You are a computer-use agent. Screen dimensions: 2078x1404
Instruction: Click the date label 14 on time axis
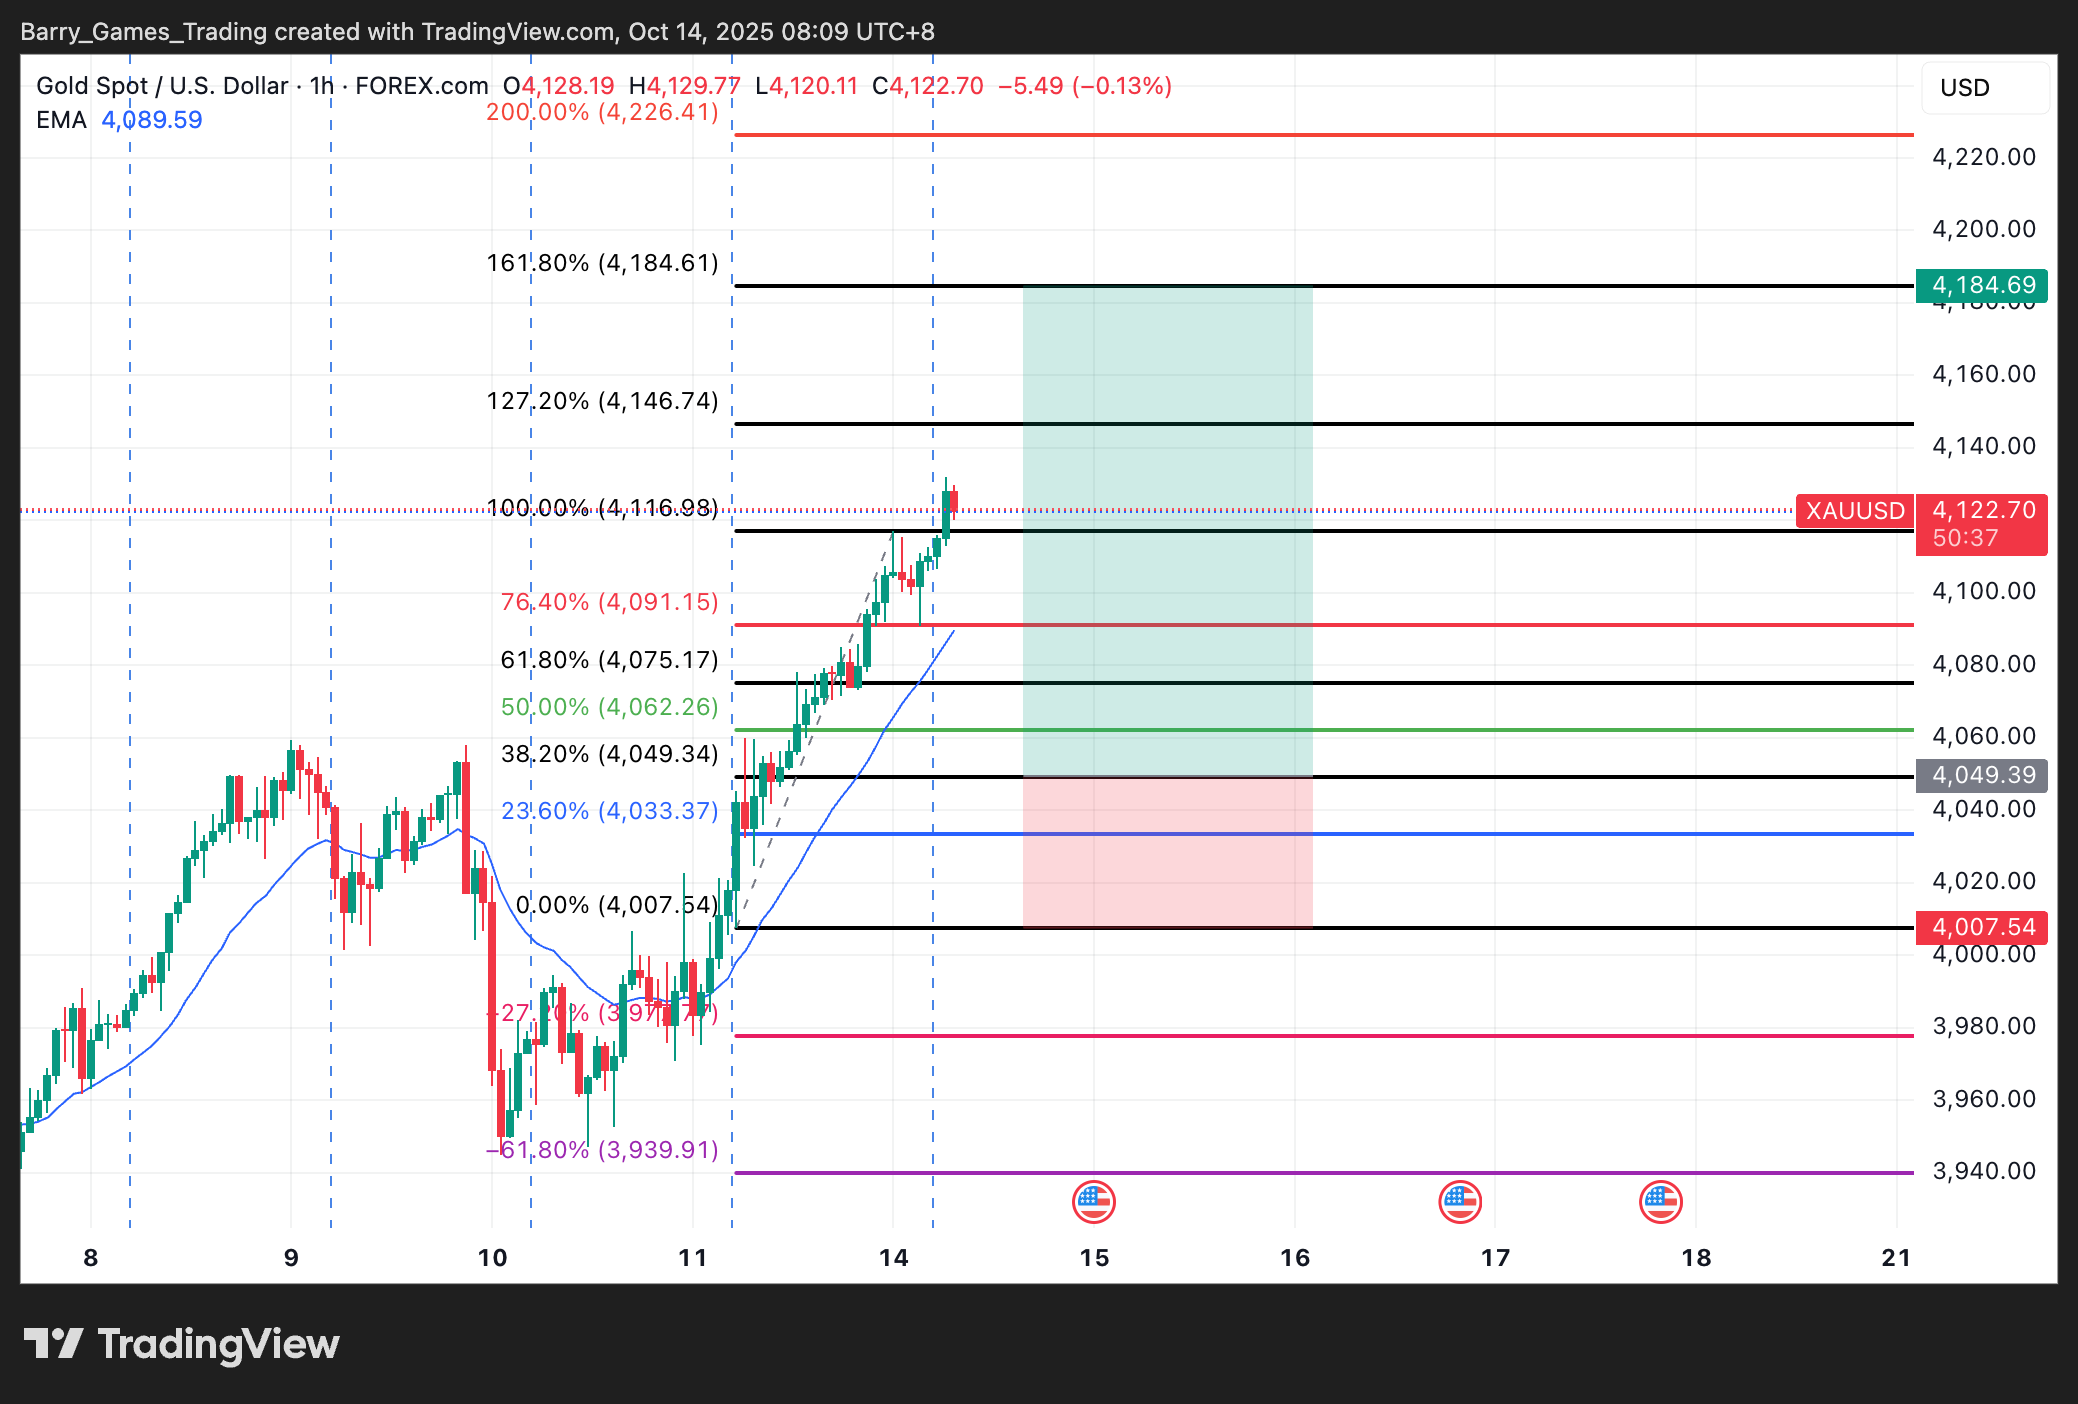(893, 1258)
